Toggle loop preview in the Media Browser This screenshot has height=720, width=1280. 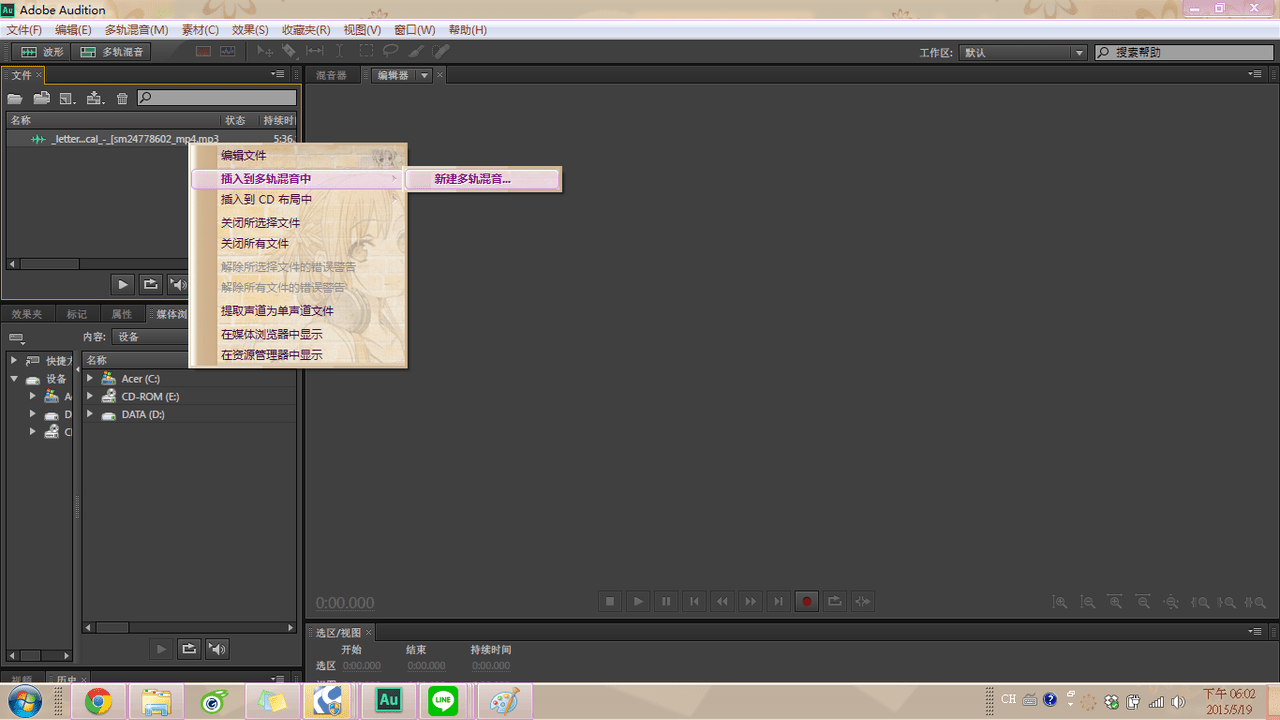tap(188, 649)
